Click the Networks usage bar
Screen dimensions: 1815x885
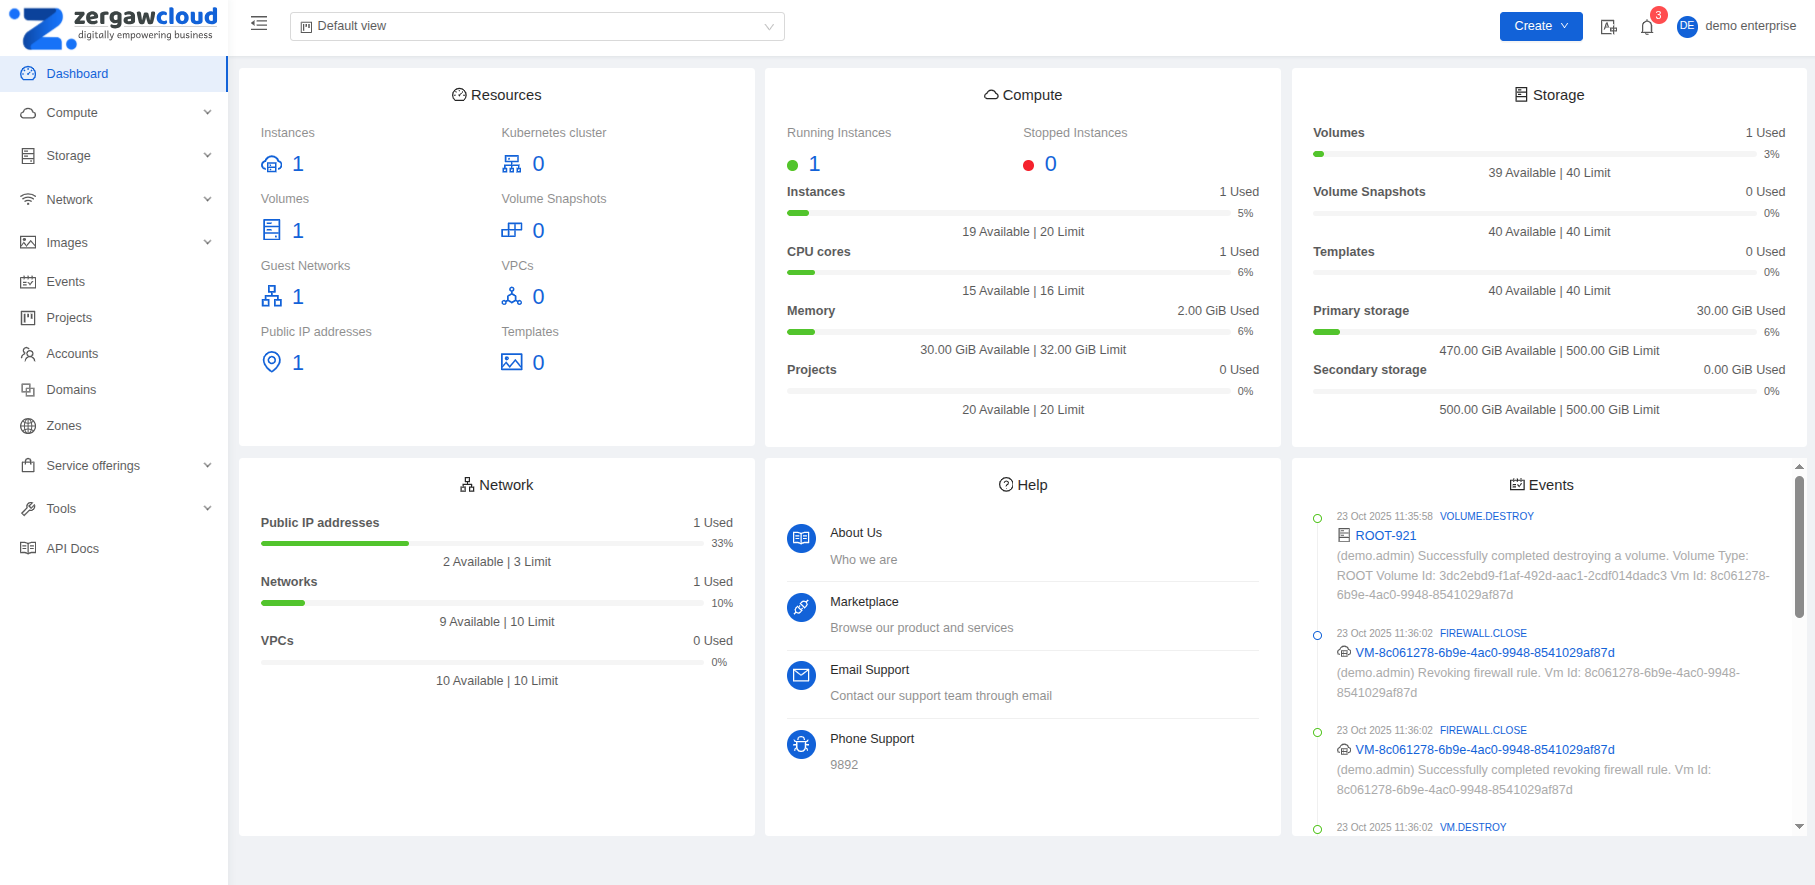coord(482,603)
